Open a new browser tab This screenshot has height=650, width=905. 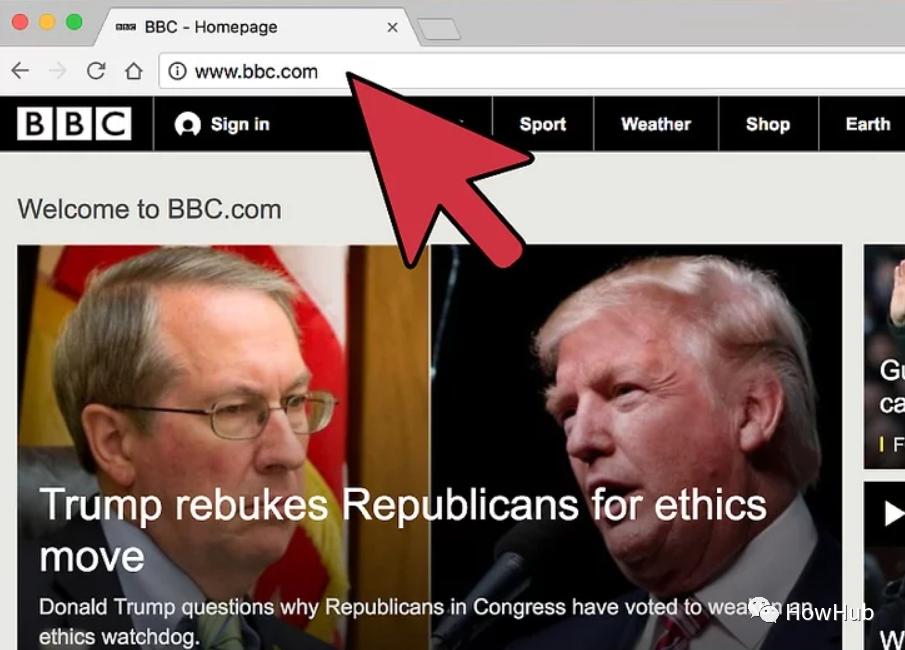pos(439,29)
